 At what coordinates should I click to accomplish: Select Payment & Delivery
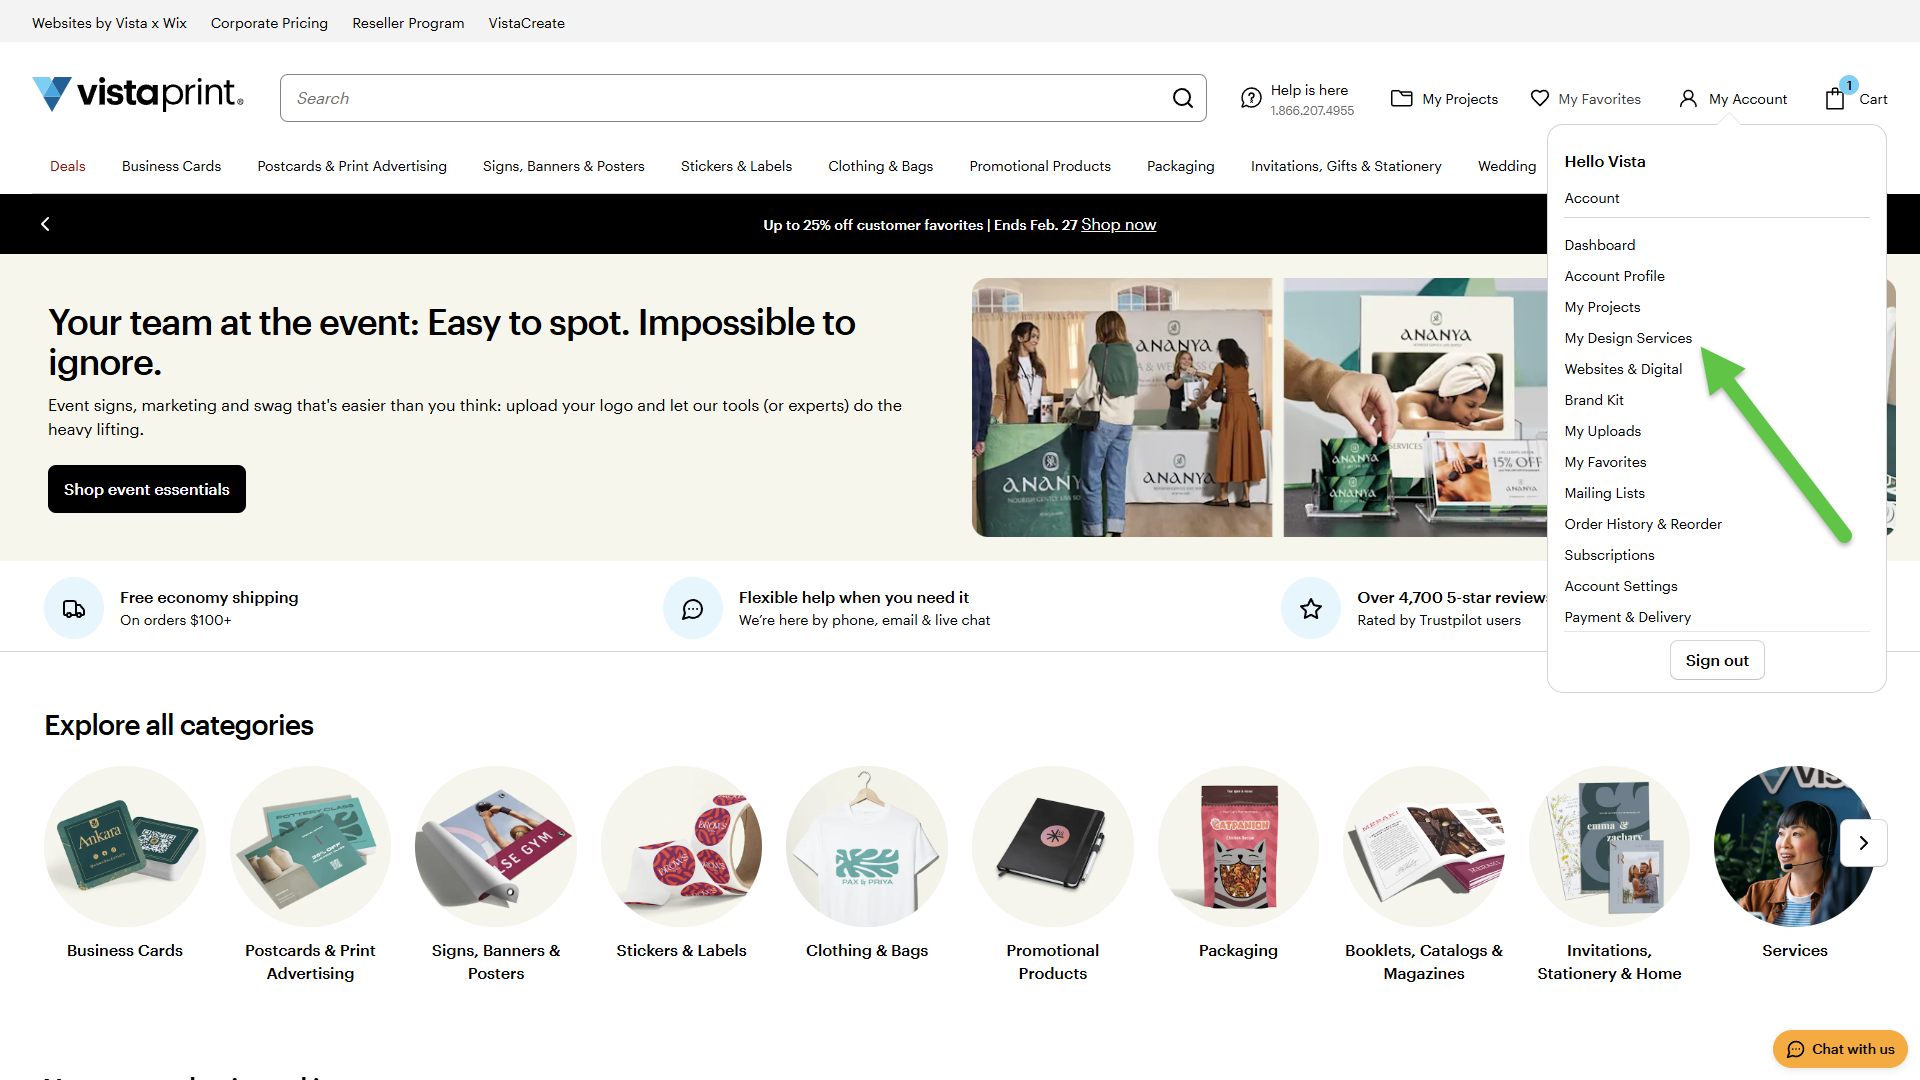1628,617
